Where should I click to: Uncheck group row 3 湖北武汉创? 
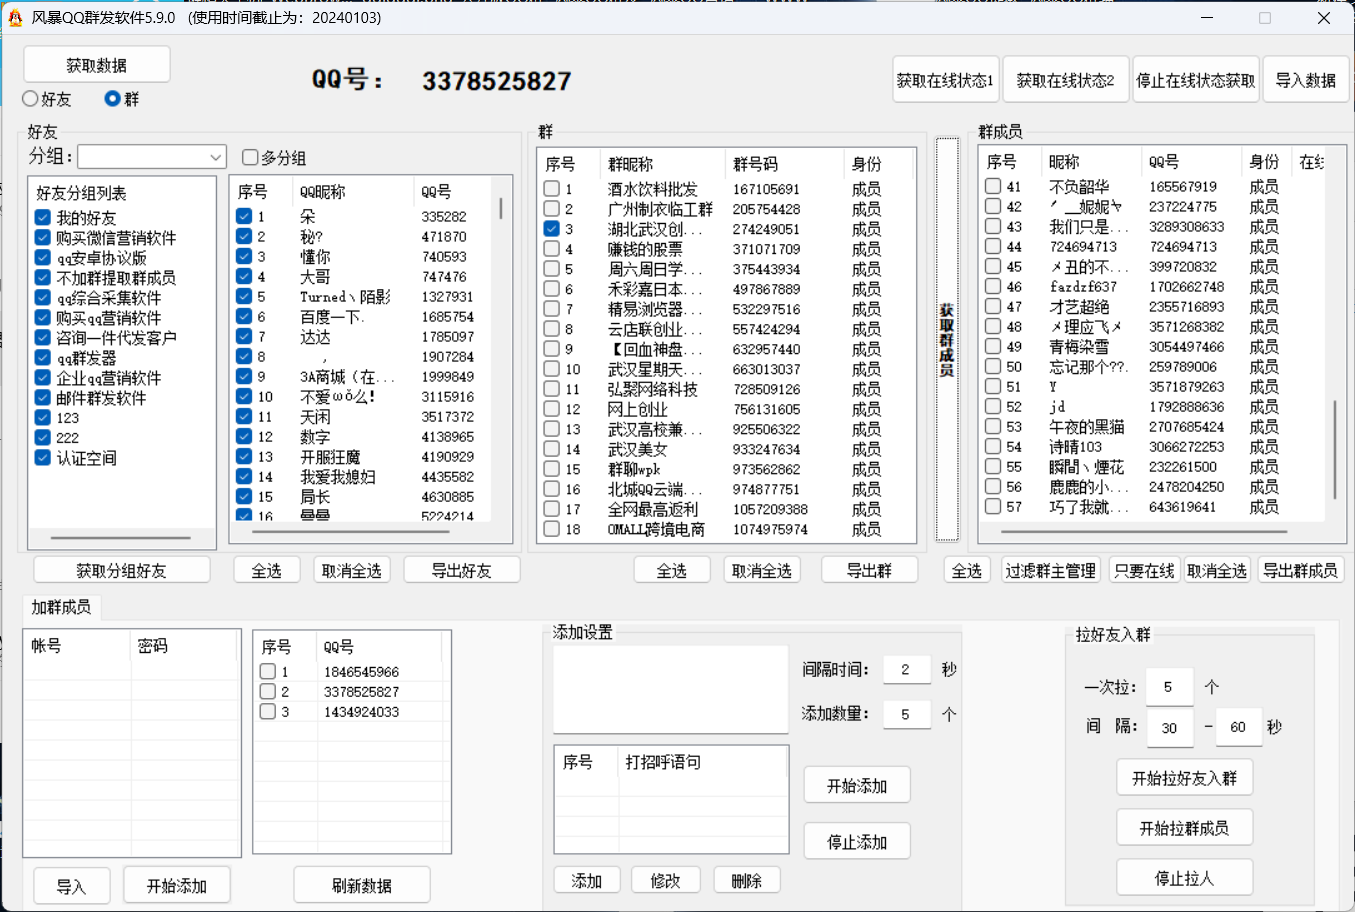551,229
